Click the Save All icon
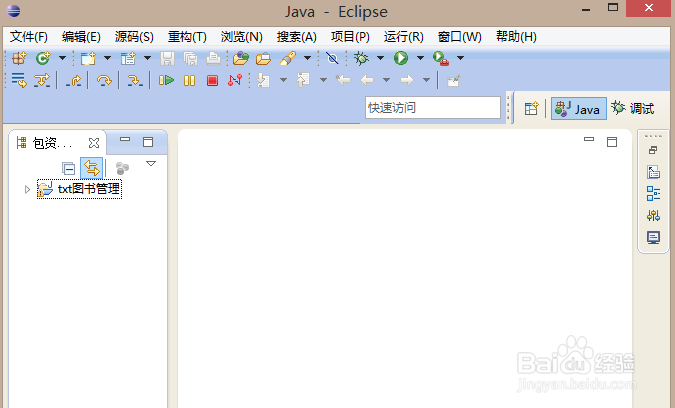The height and width of the screenshot is (408, 675). pyautogui.click(x=190, y=58)
